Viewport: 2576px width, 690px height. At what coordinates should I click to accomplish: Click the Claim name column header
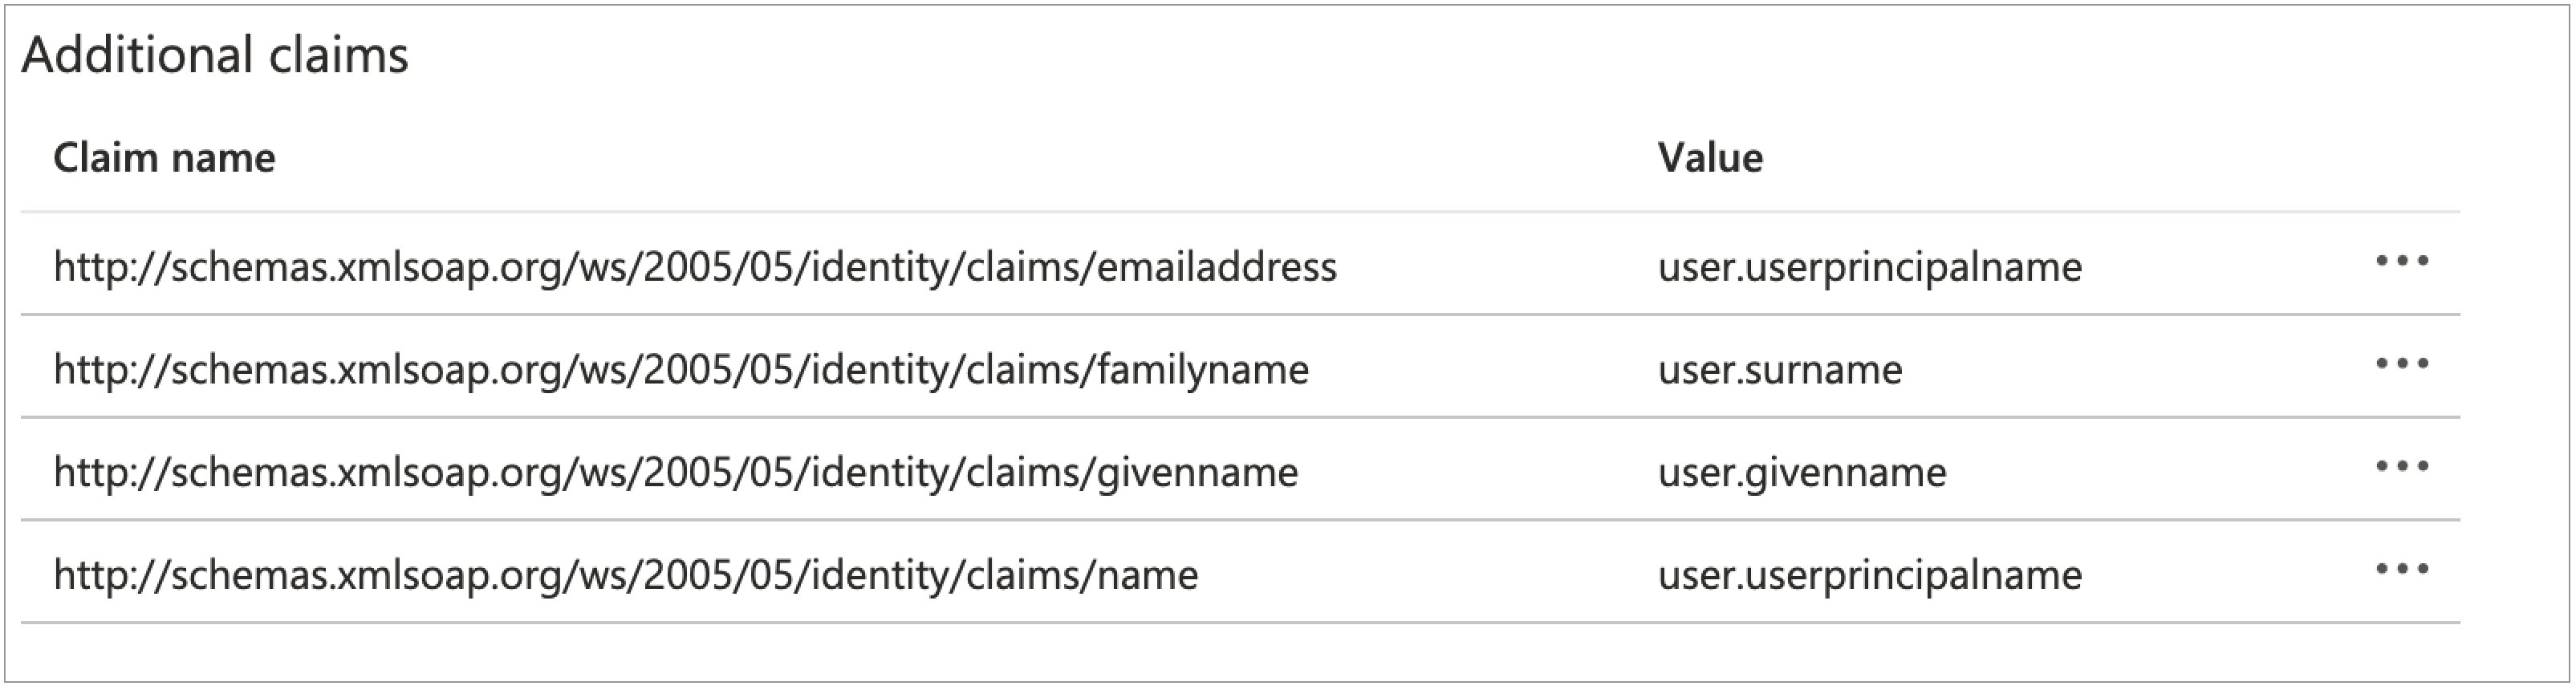[x=164, y=158]
